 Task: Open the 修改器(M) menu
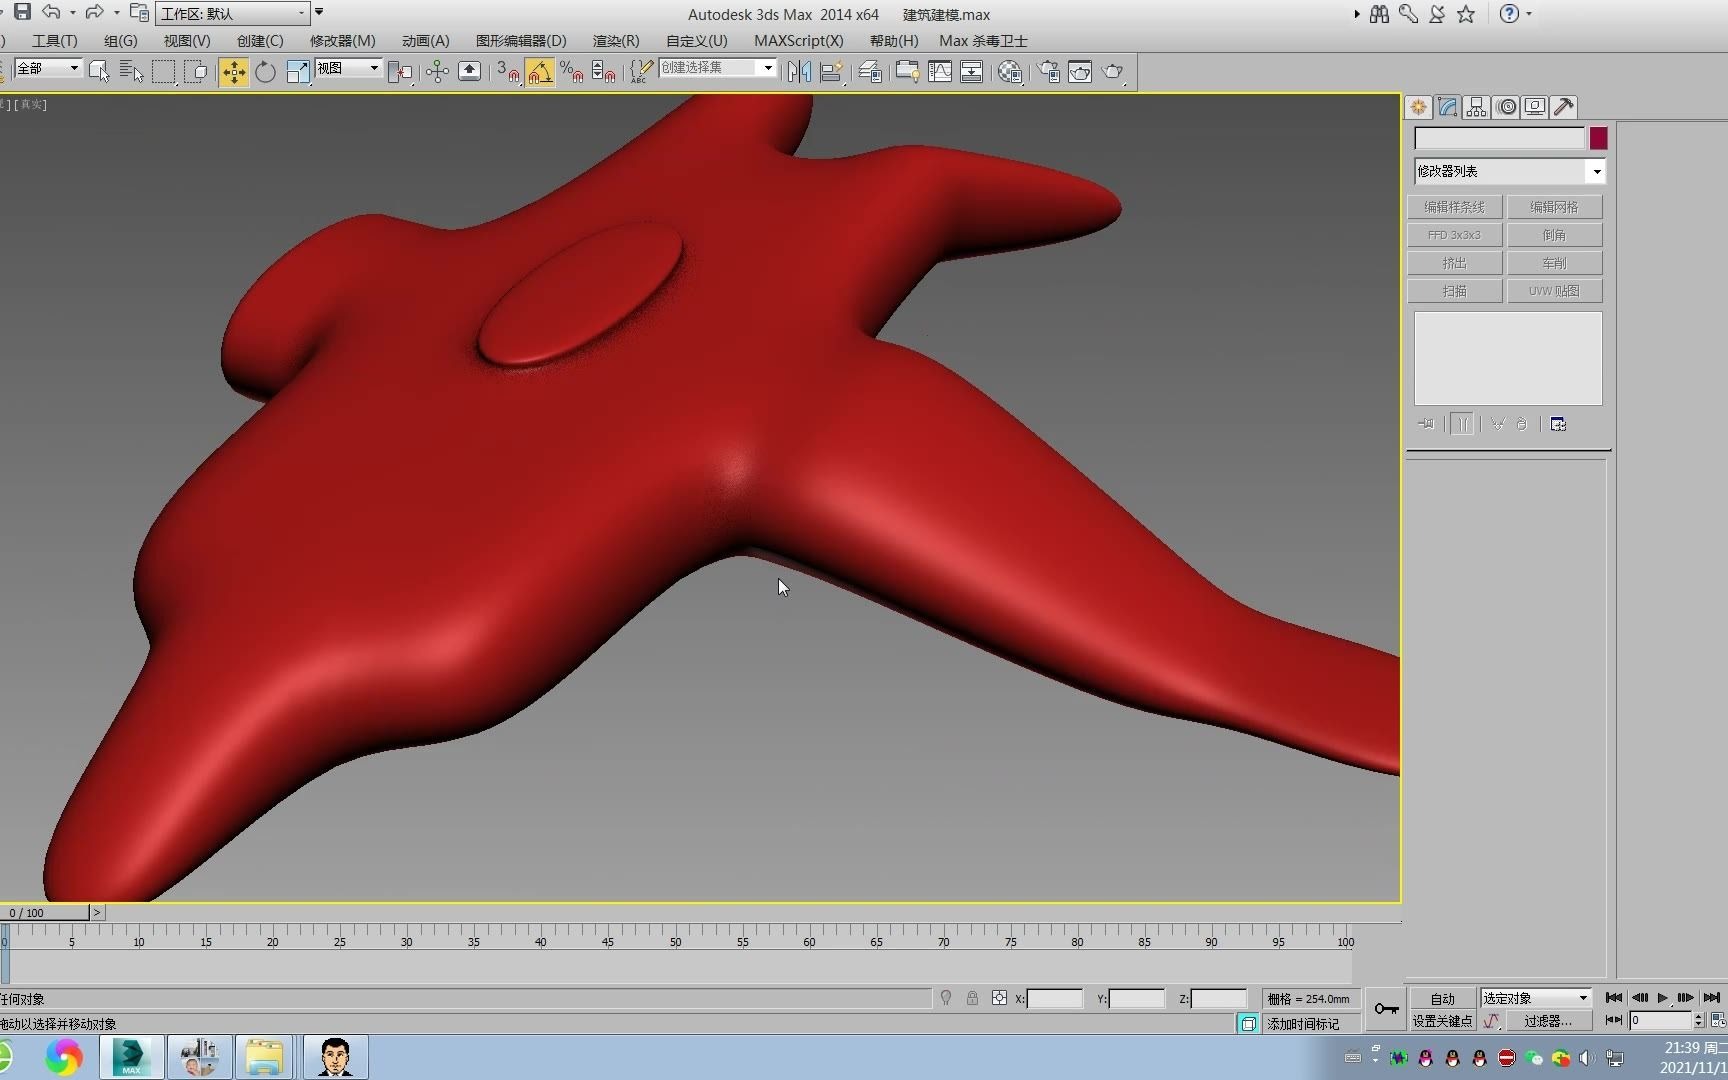[342, 41]
